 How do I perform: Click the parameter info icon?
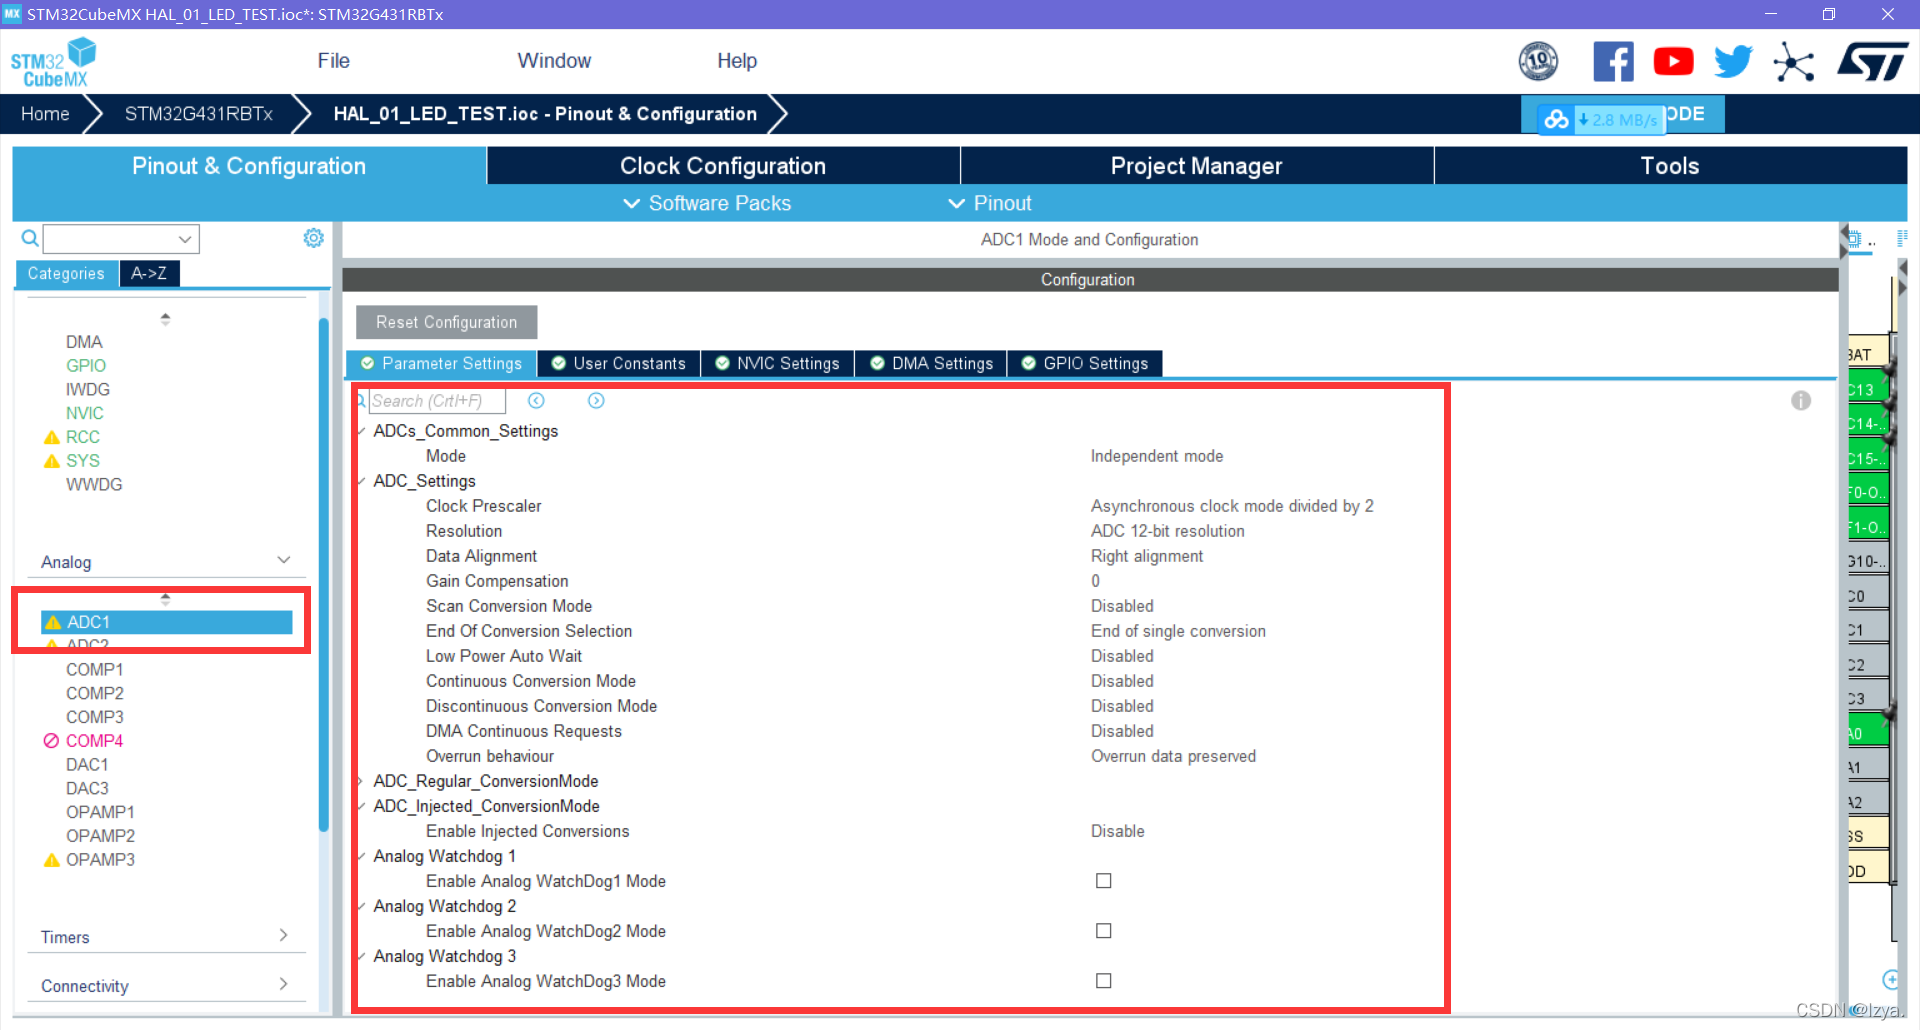click(x=1801, y=401)
